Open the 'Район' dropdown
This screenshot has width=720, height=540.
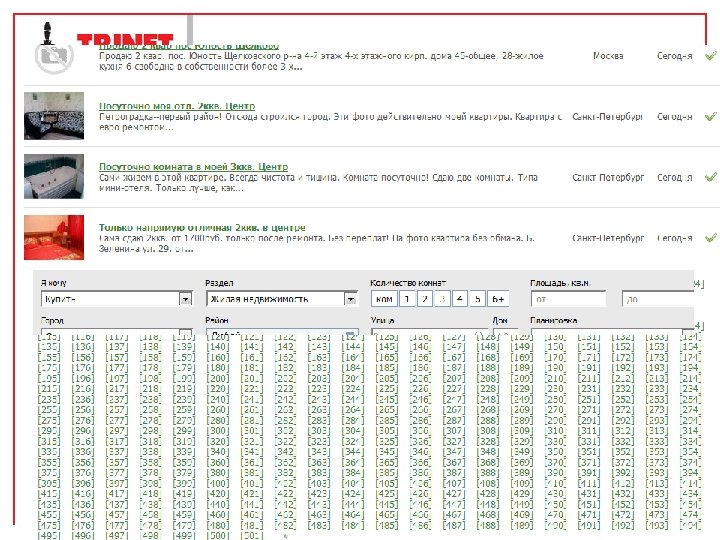(282, 332)
